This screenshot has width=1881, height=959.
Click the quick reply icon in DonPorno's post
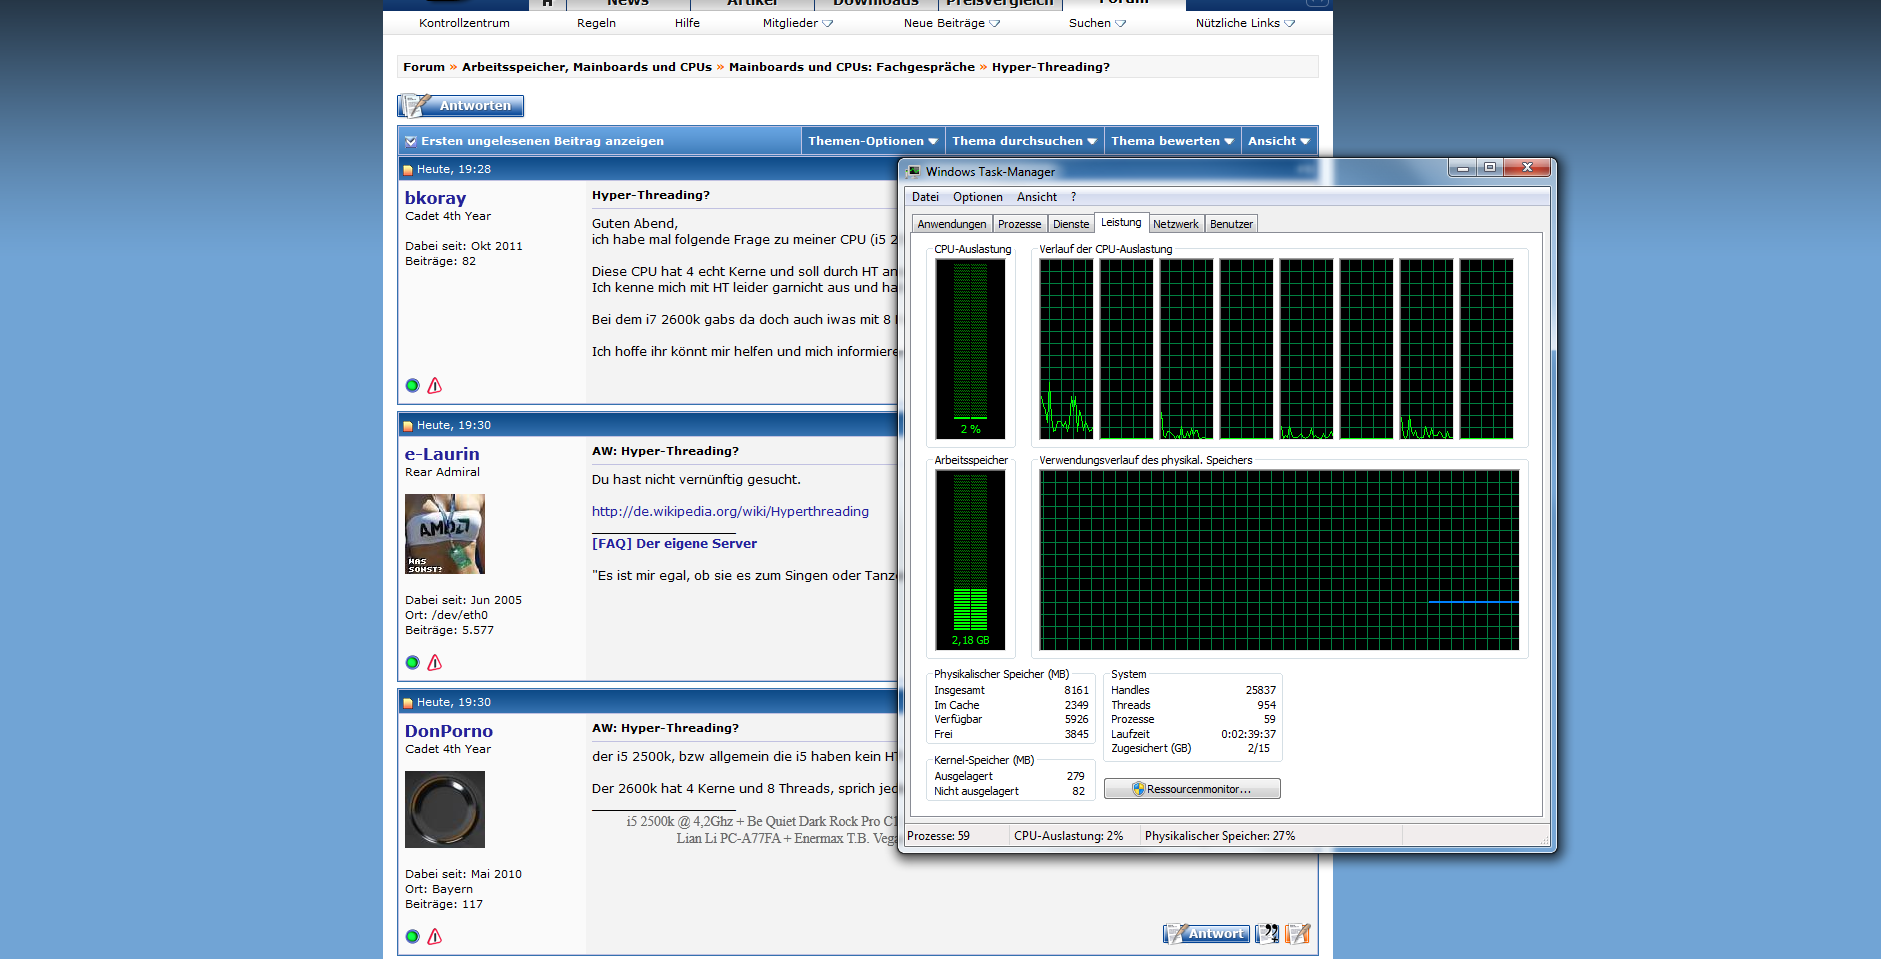pyautogui.click(x=1298, y=933)
